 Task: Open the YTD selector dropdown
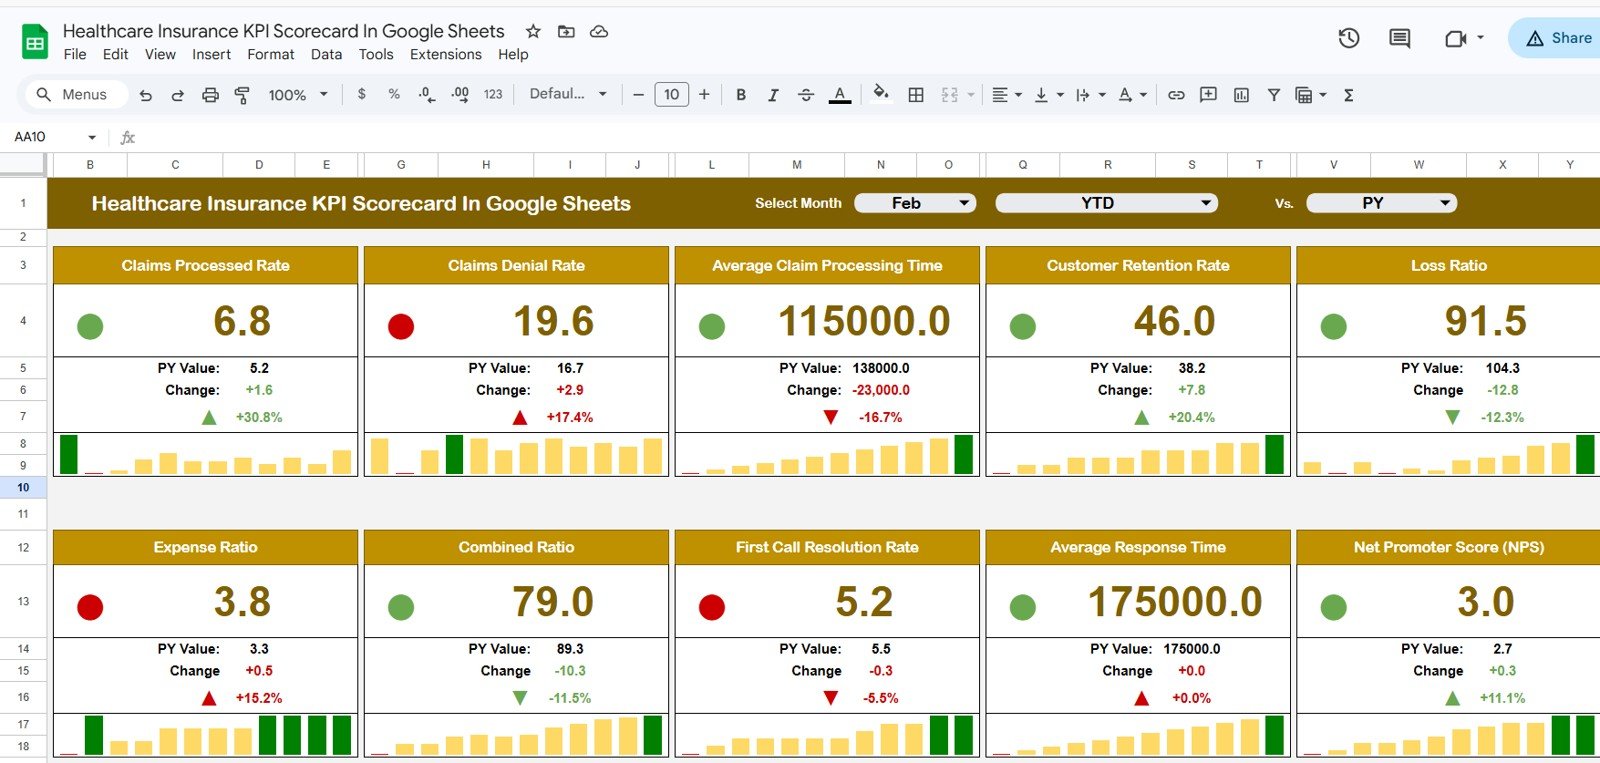coord(1107,203)
